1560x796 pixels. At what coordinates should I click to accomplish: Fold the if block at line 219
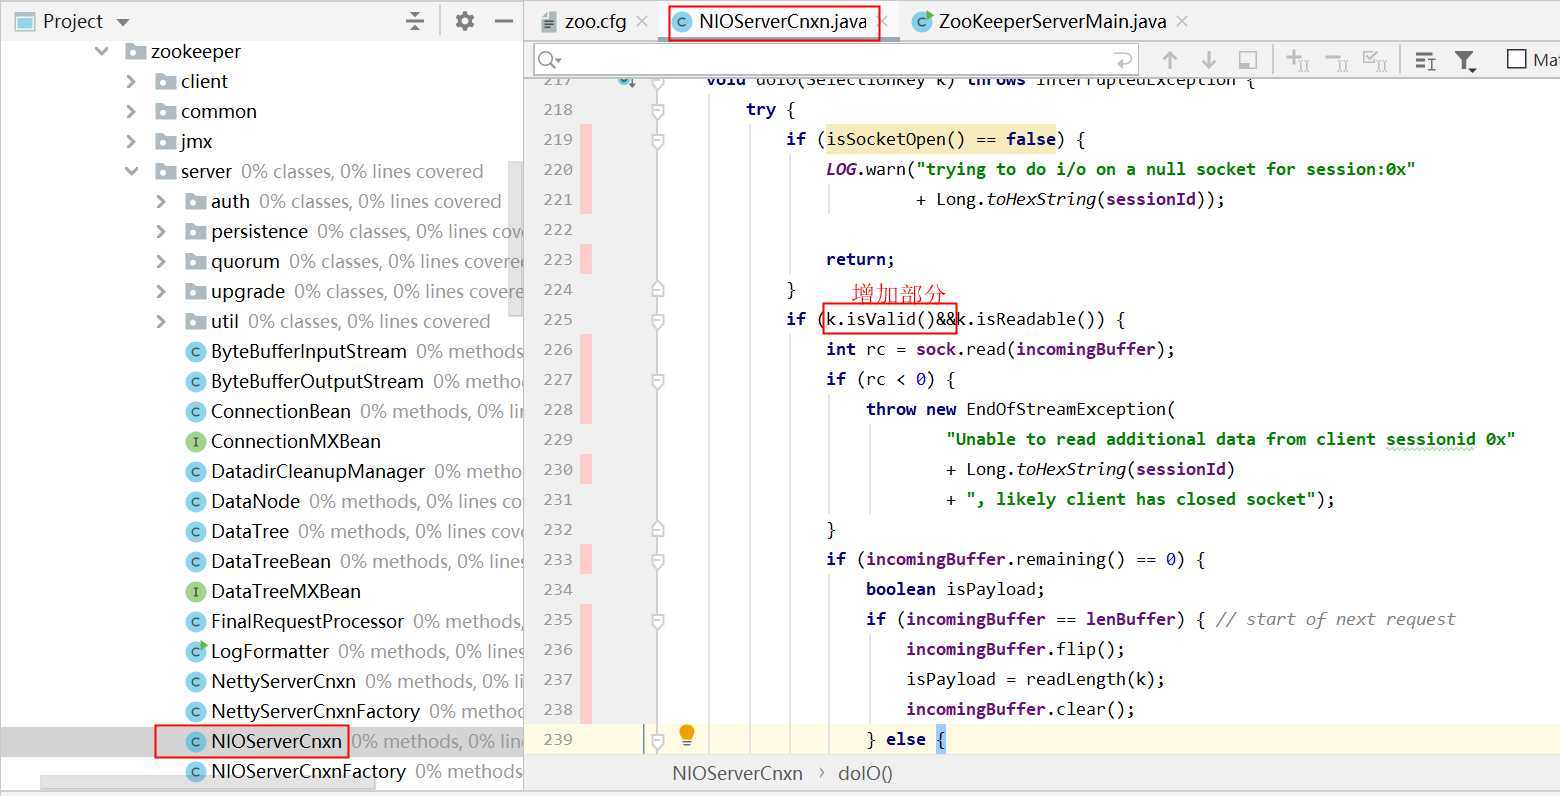pyautogui.click(x=657, y=140)
